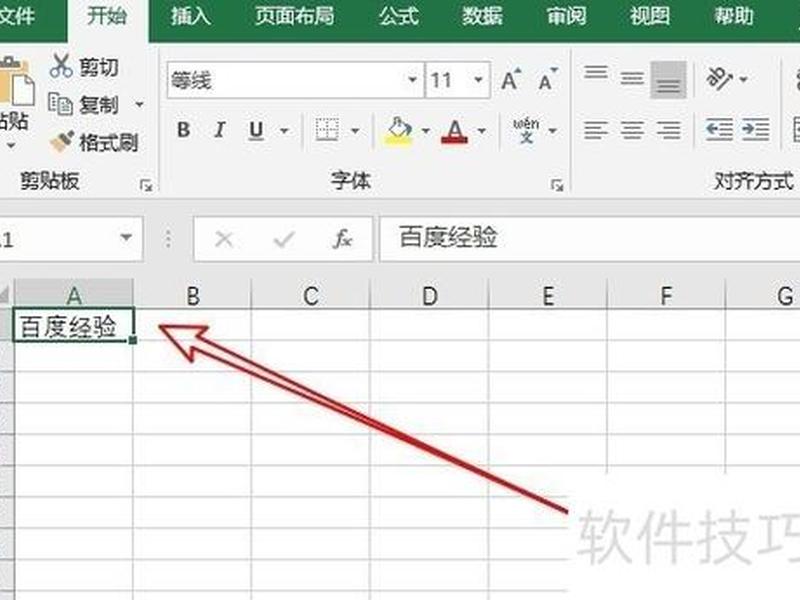800x600 pixels.
Task: Expand fill color dropdown arrow
Action: pos(426,131)
